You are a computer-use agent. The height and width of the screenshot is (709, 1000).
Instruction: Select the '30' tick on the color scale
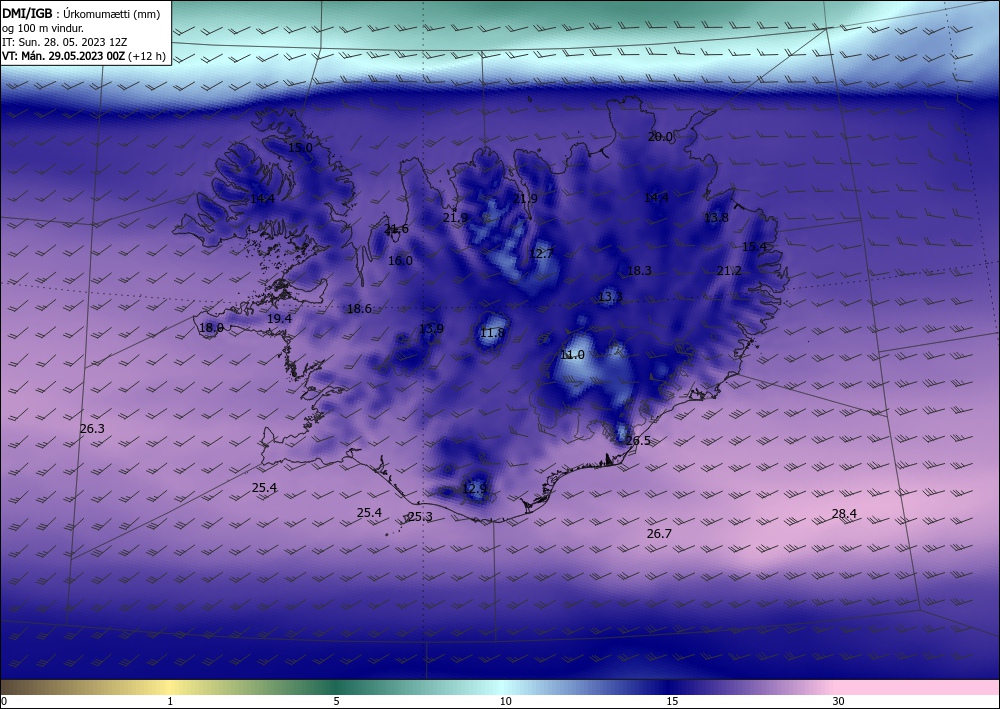pos(839,701)
